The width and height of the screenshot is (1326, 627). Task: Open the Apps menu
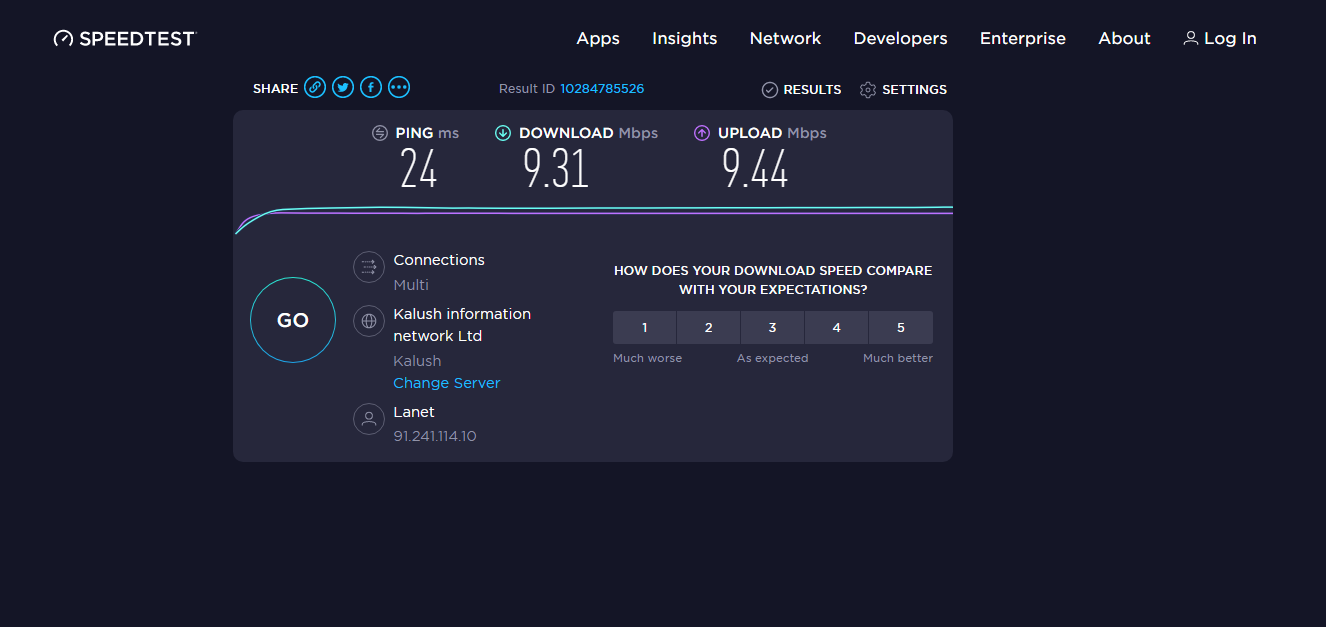tap(598, 38)
